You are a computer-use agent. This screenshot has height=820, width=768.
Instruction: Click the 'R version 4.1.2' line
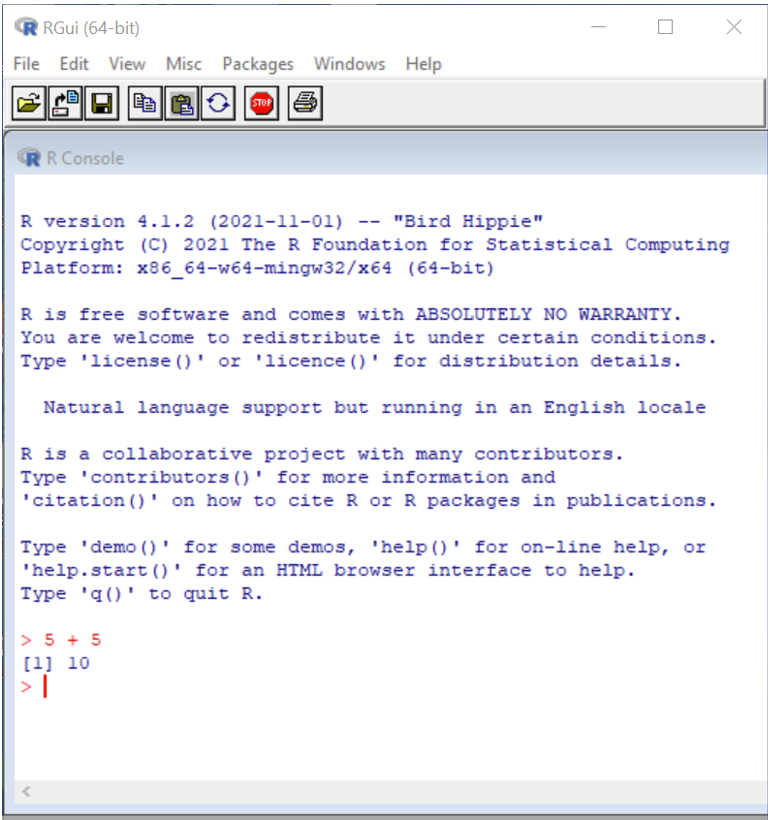pos(282,221)
